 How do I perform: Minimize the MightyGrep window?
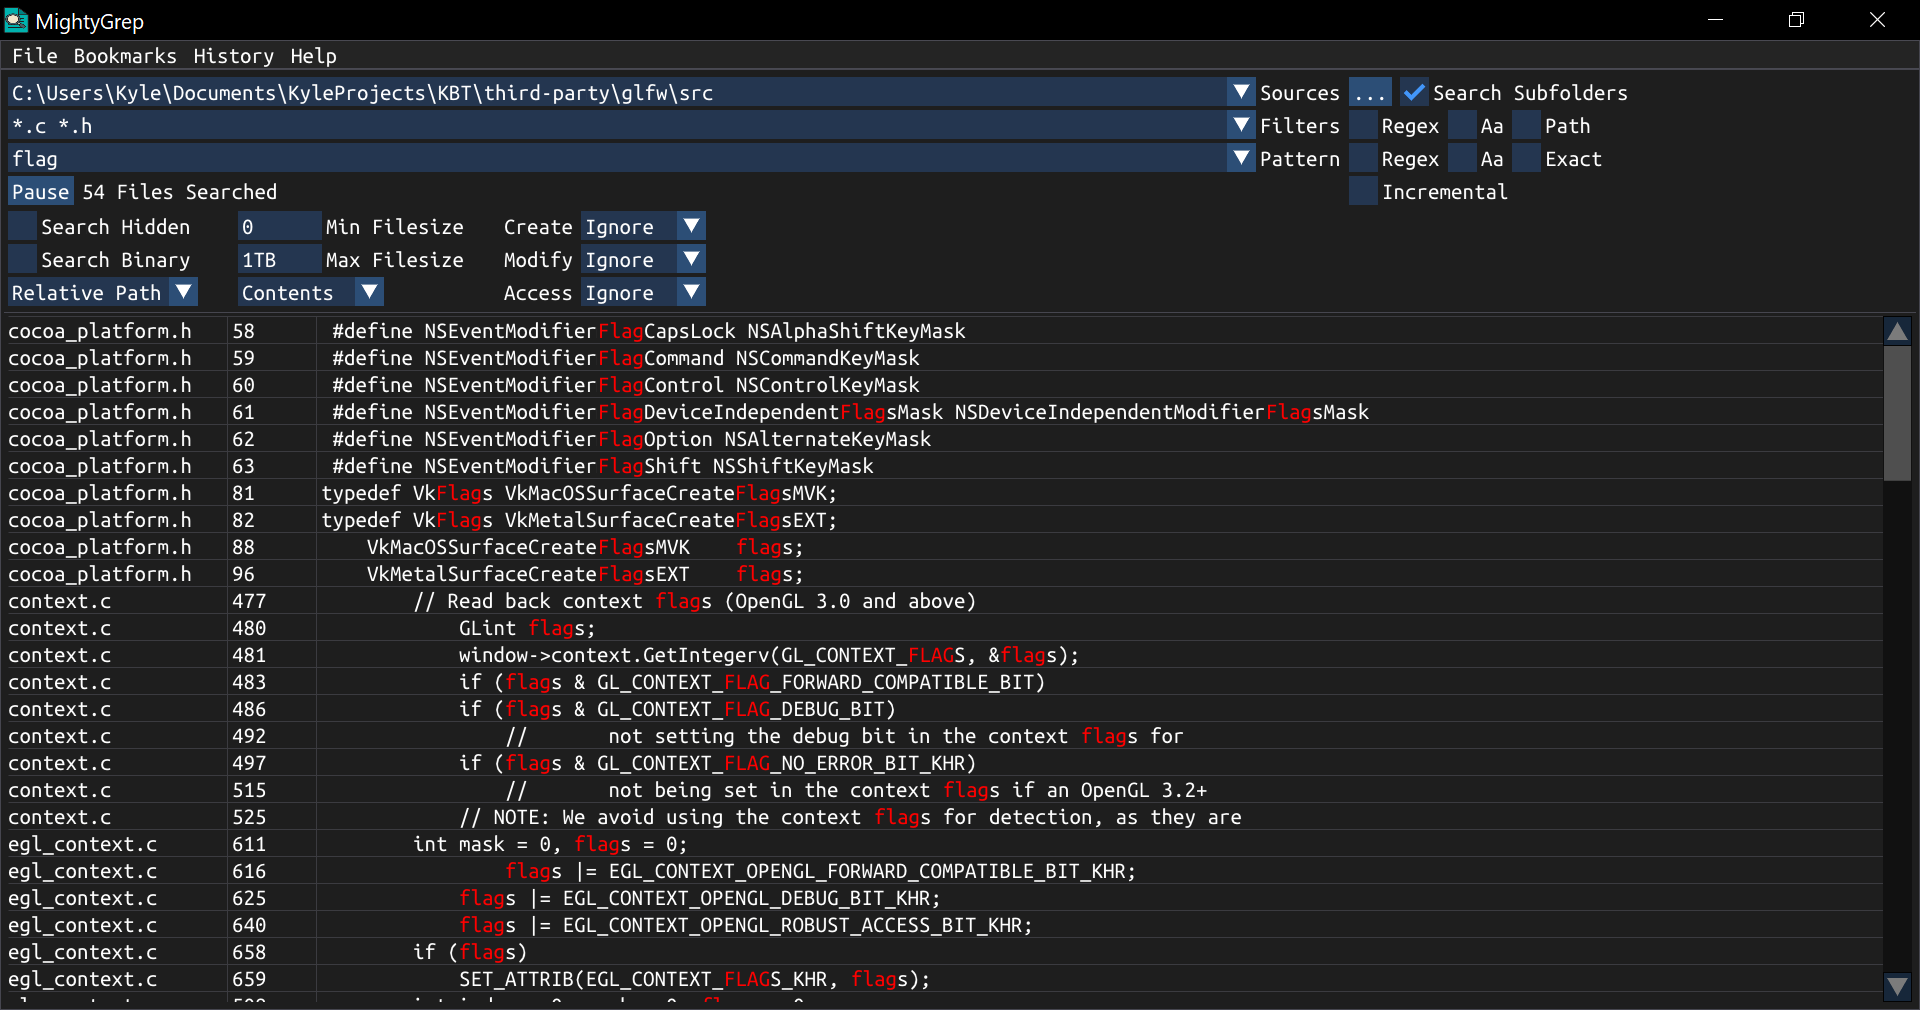1716,20
